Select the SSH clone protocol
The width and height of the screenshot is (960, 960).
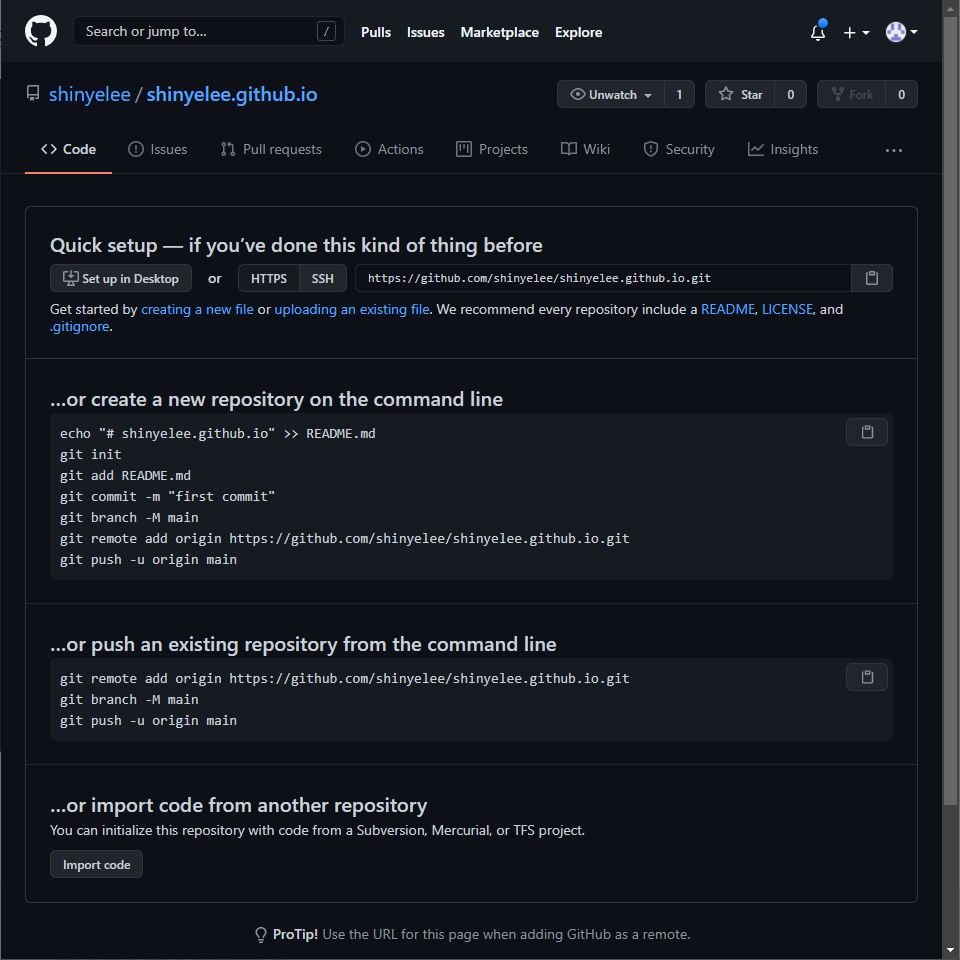(x=323, y=279)
